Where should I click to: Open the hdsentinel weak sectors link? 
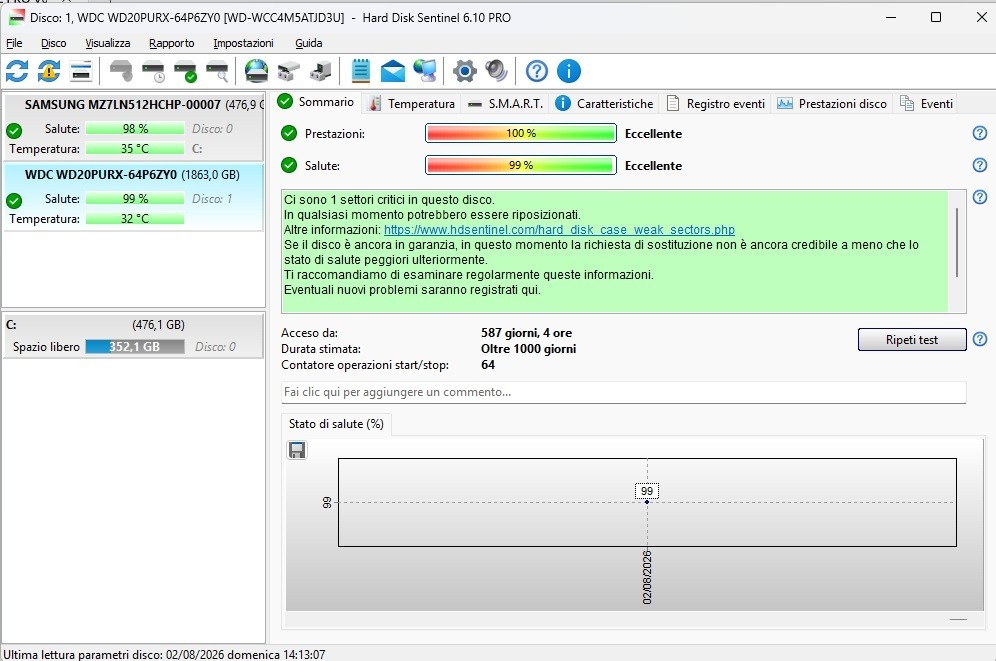pyautogui.click(x=559, y=230)
